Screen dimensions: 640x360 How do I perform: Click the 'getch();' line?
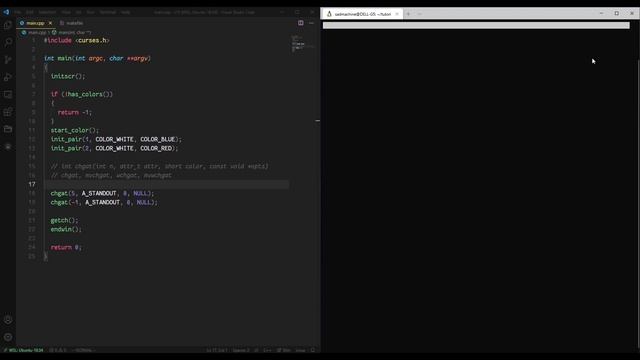click(x=64, y=220)
